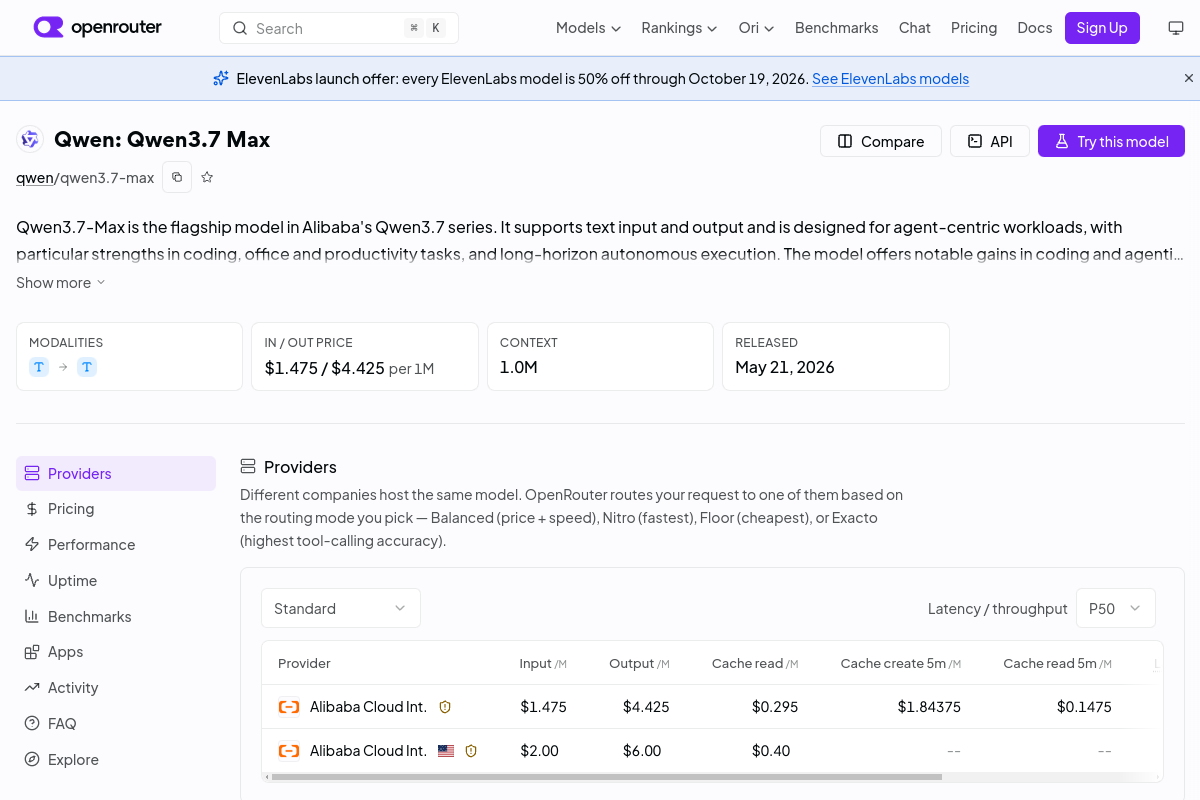Favorite the model with the star icon
This screenshot has height=800, width=1200.
pos(207,177)
